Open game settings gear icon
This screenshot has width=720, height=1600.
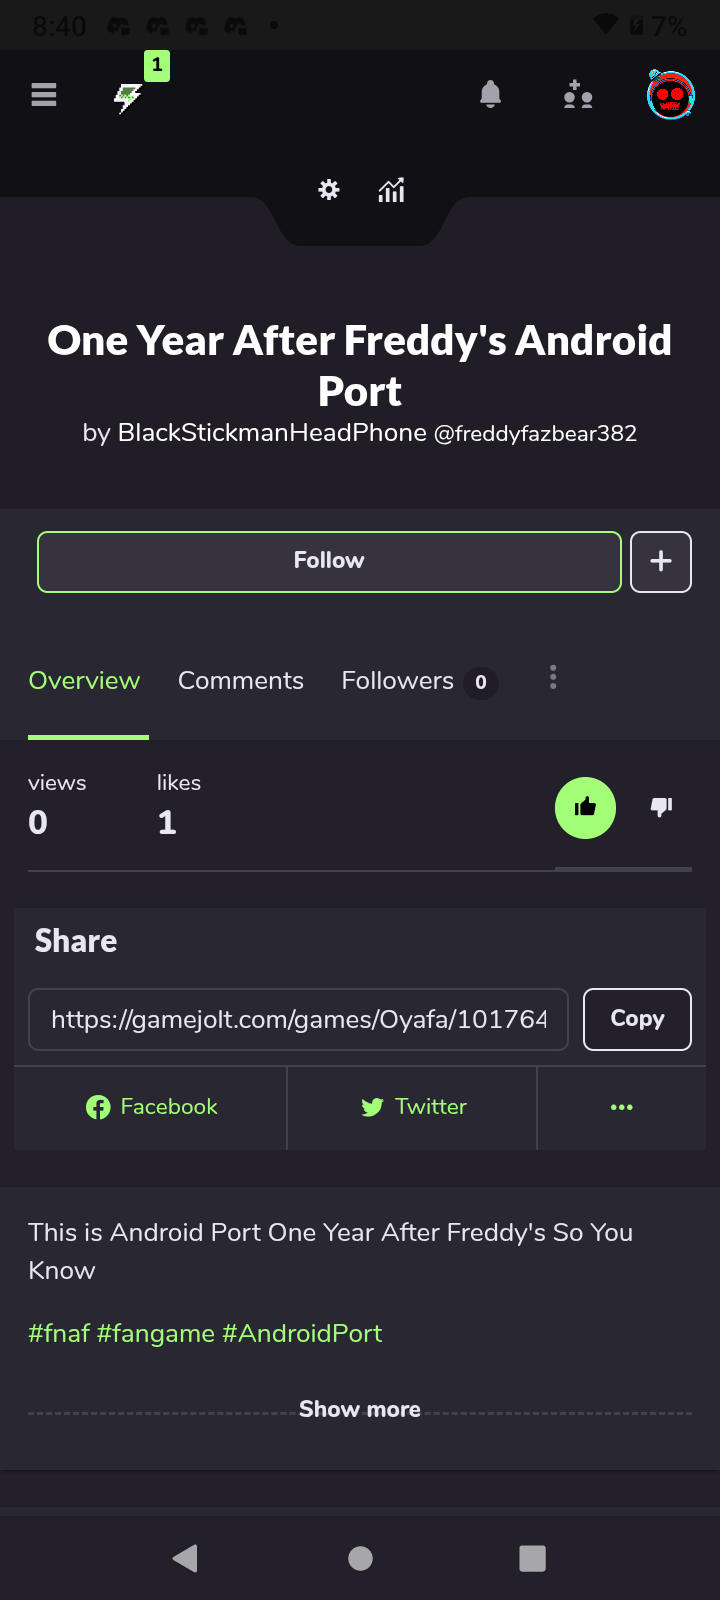click(x=329, y=189)
